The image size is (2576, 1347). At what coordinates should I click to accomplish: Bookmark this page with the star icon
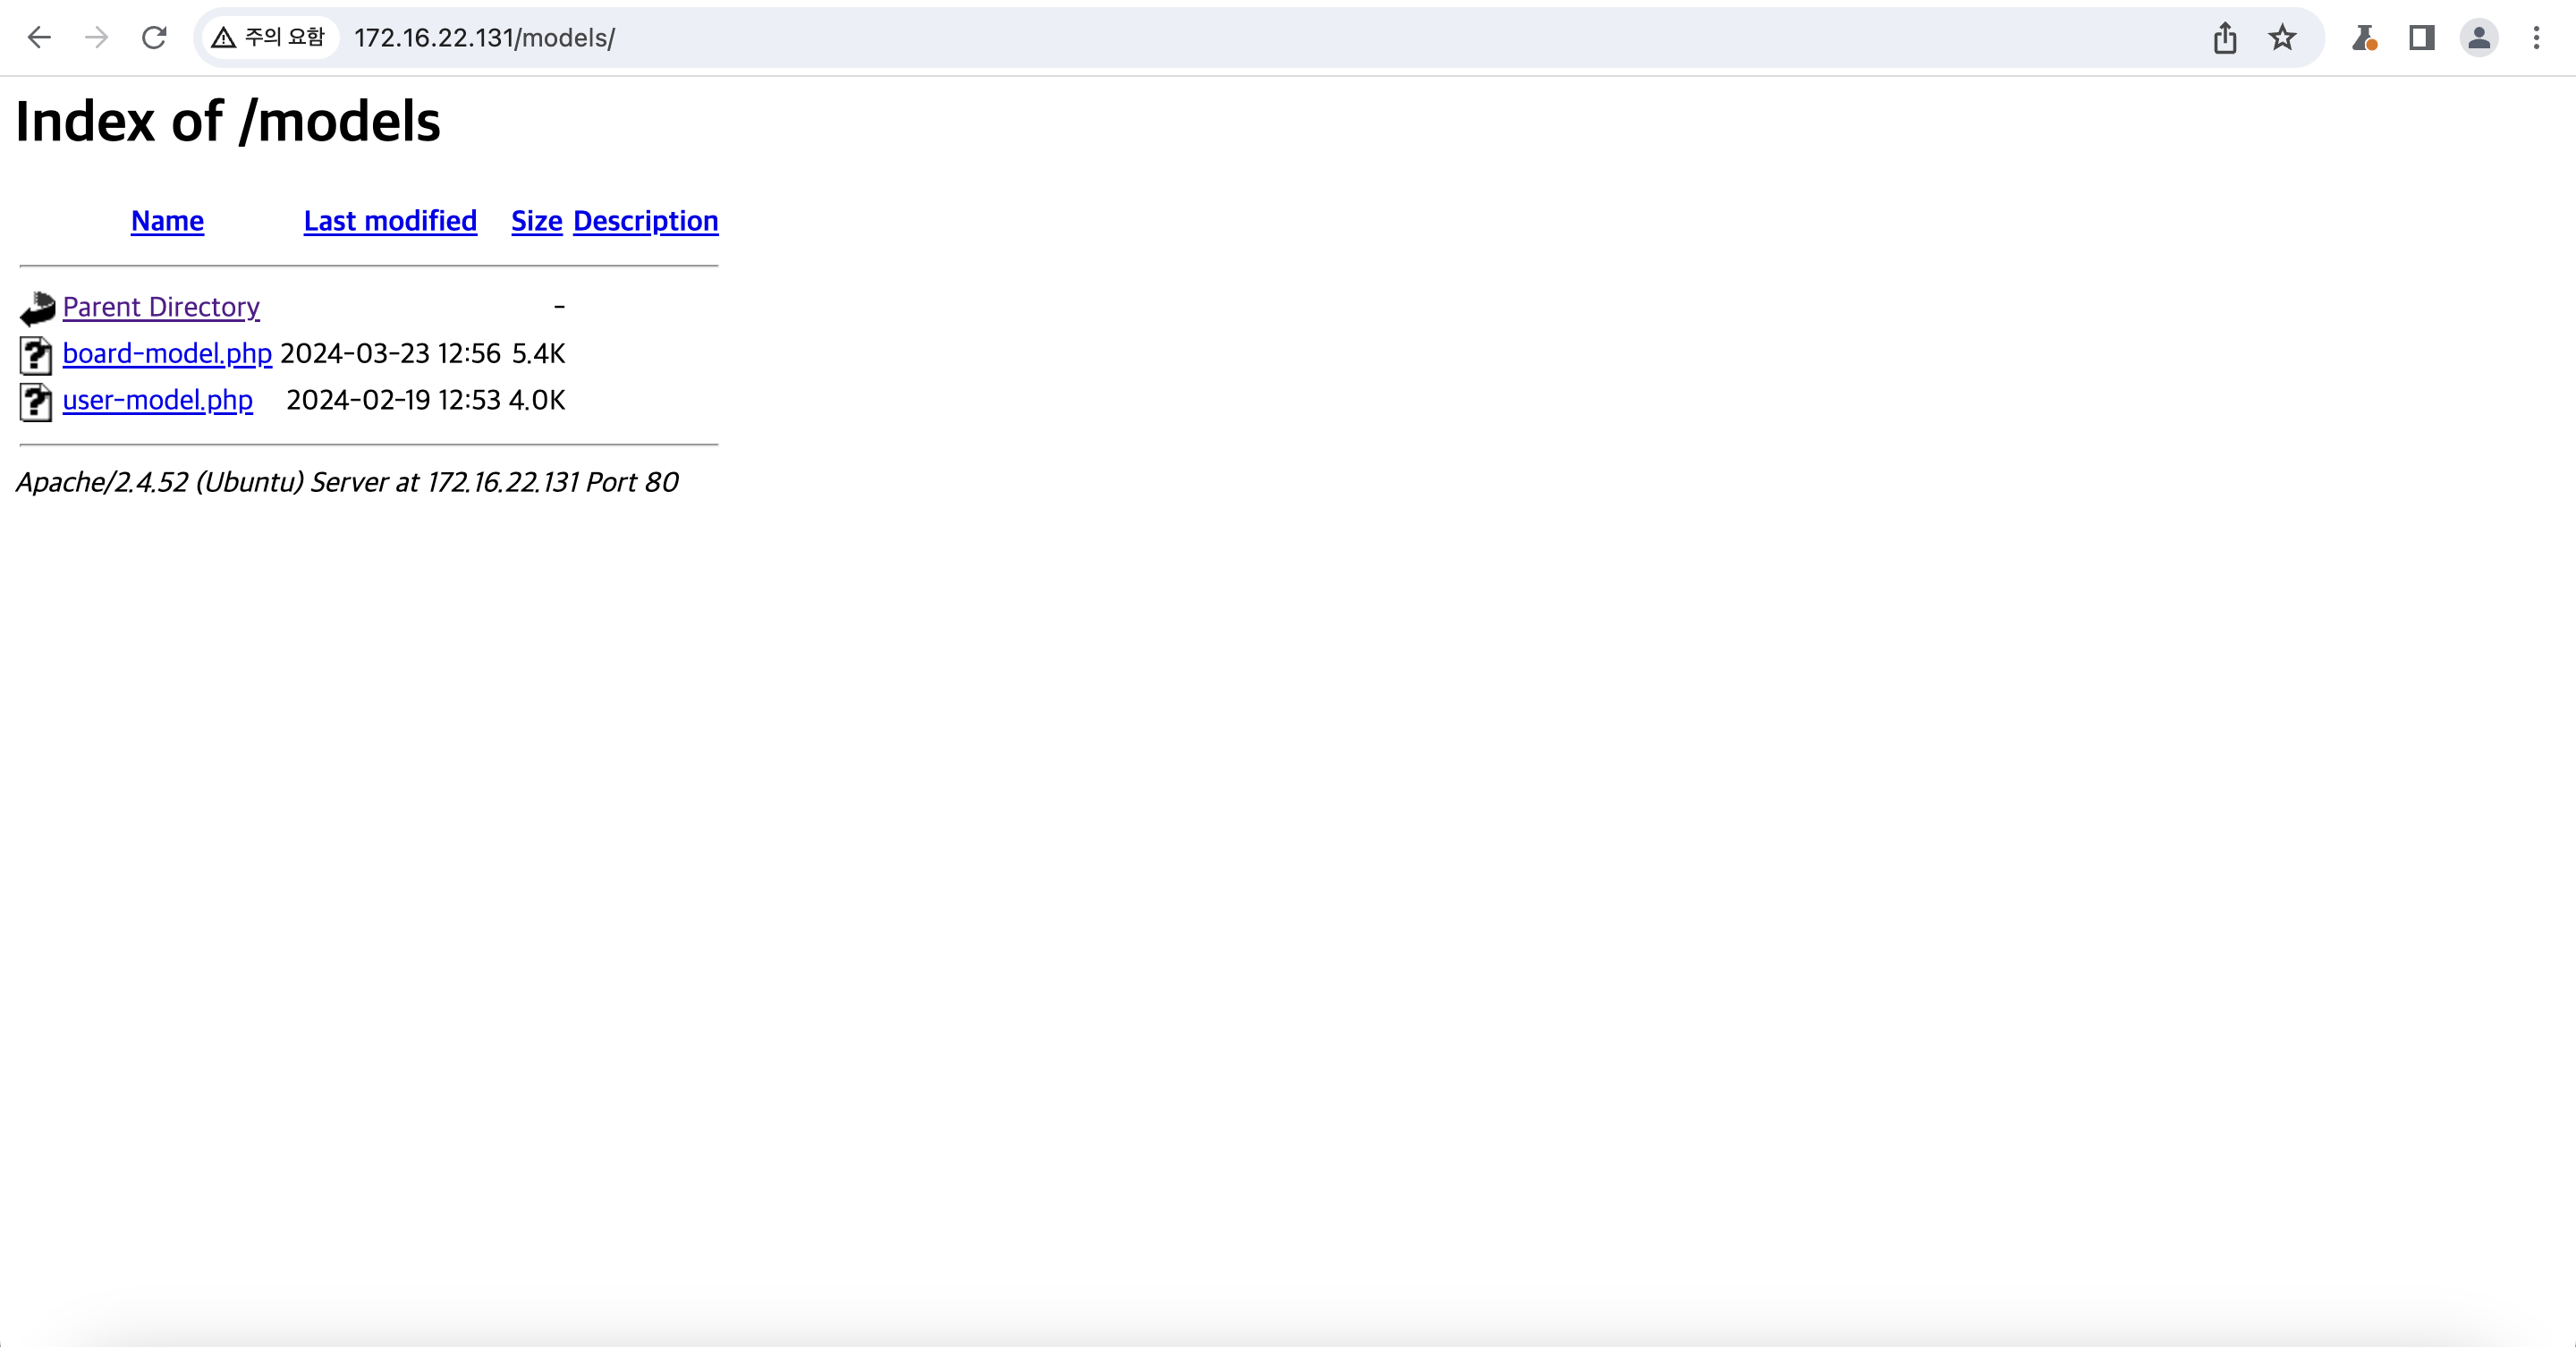point(2282,38)
